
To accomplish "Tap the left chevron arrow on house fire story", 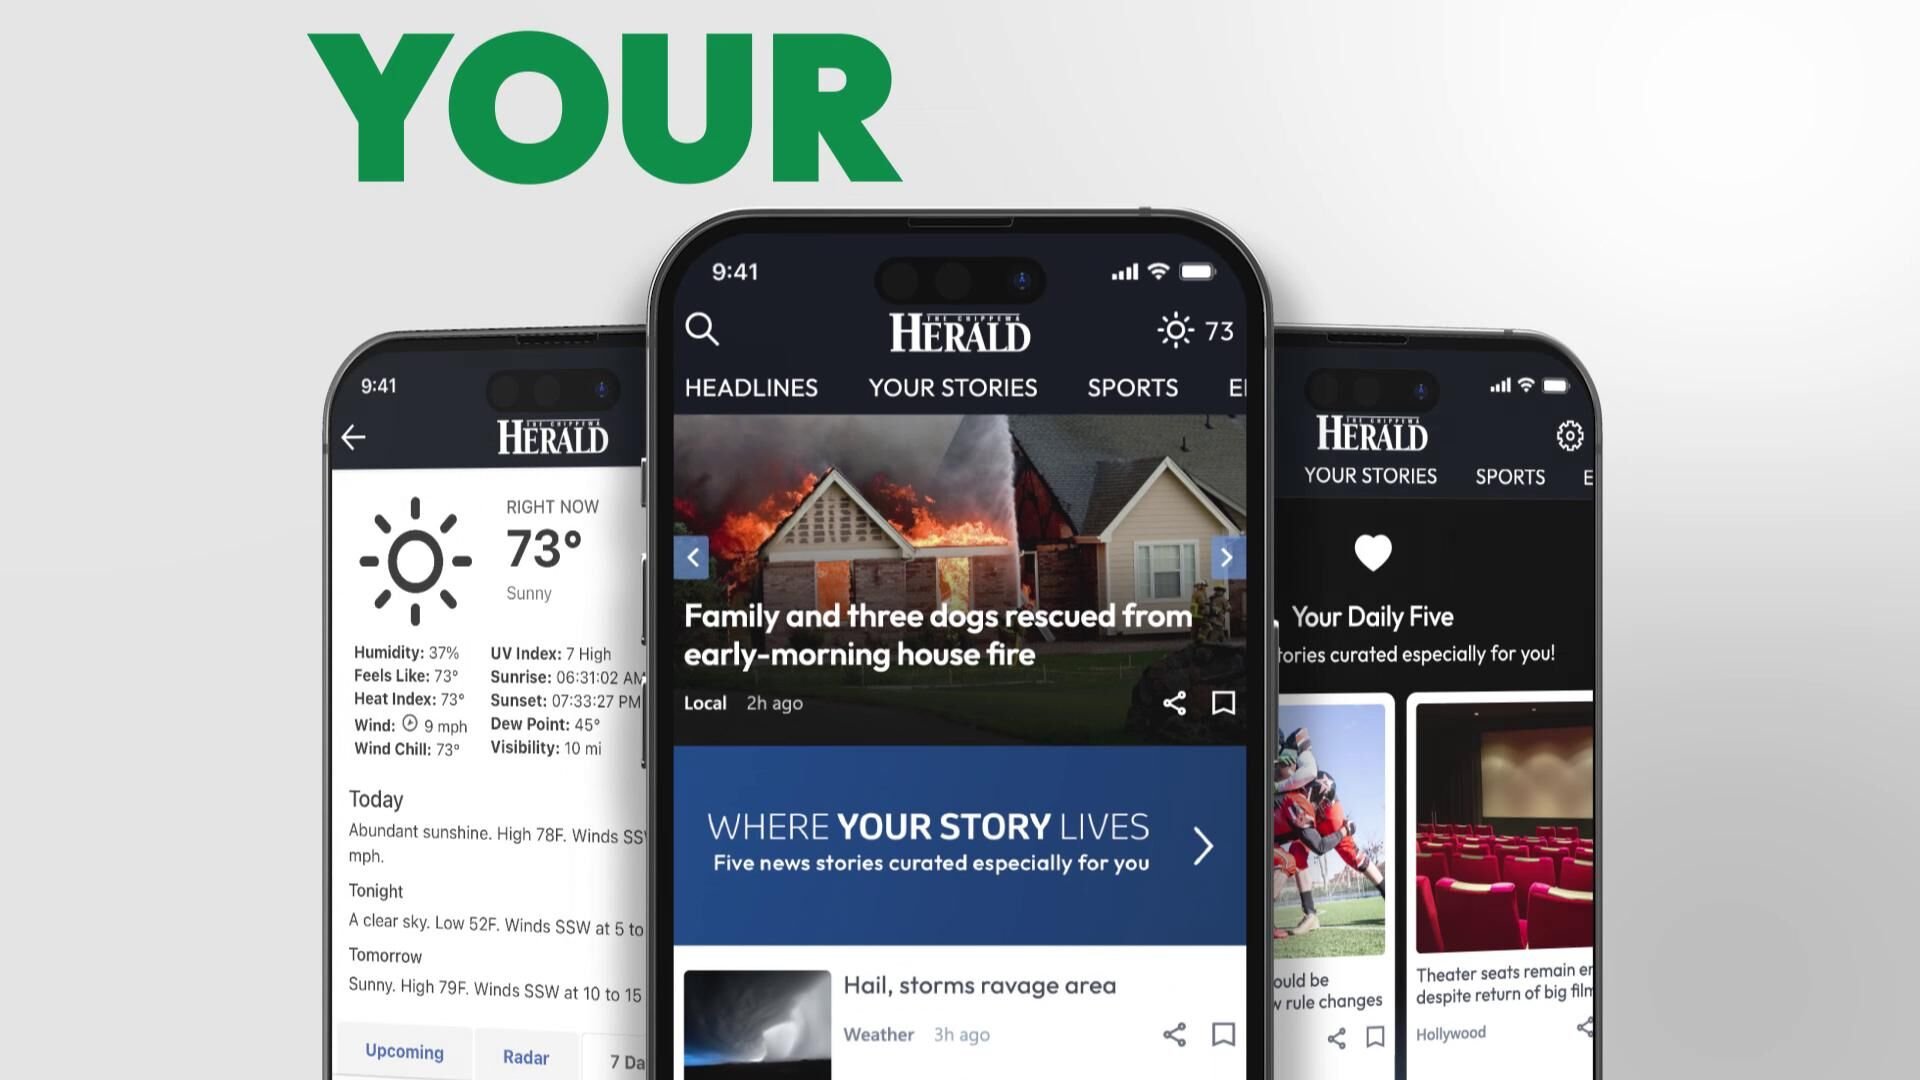I will pyautogui.click(x=695, y=555).
